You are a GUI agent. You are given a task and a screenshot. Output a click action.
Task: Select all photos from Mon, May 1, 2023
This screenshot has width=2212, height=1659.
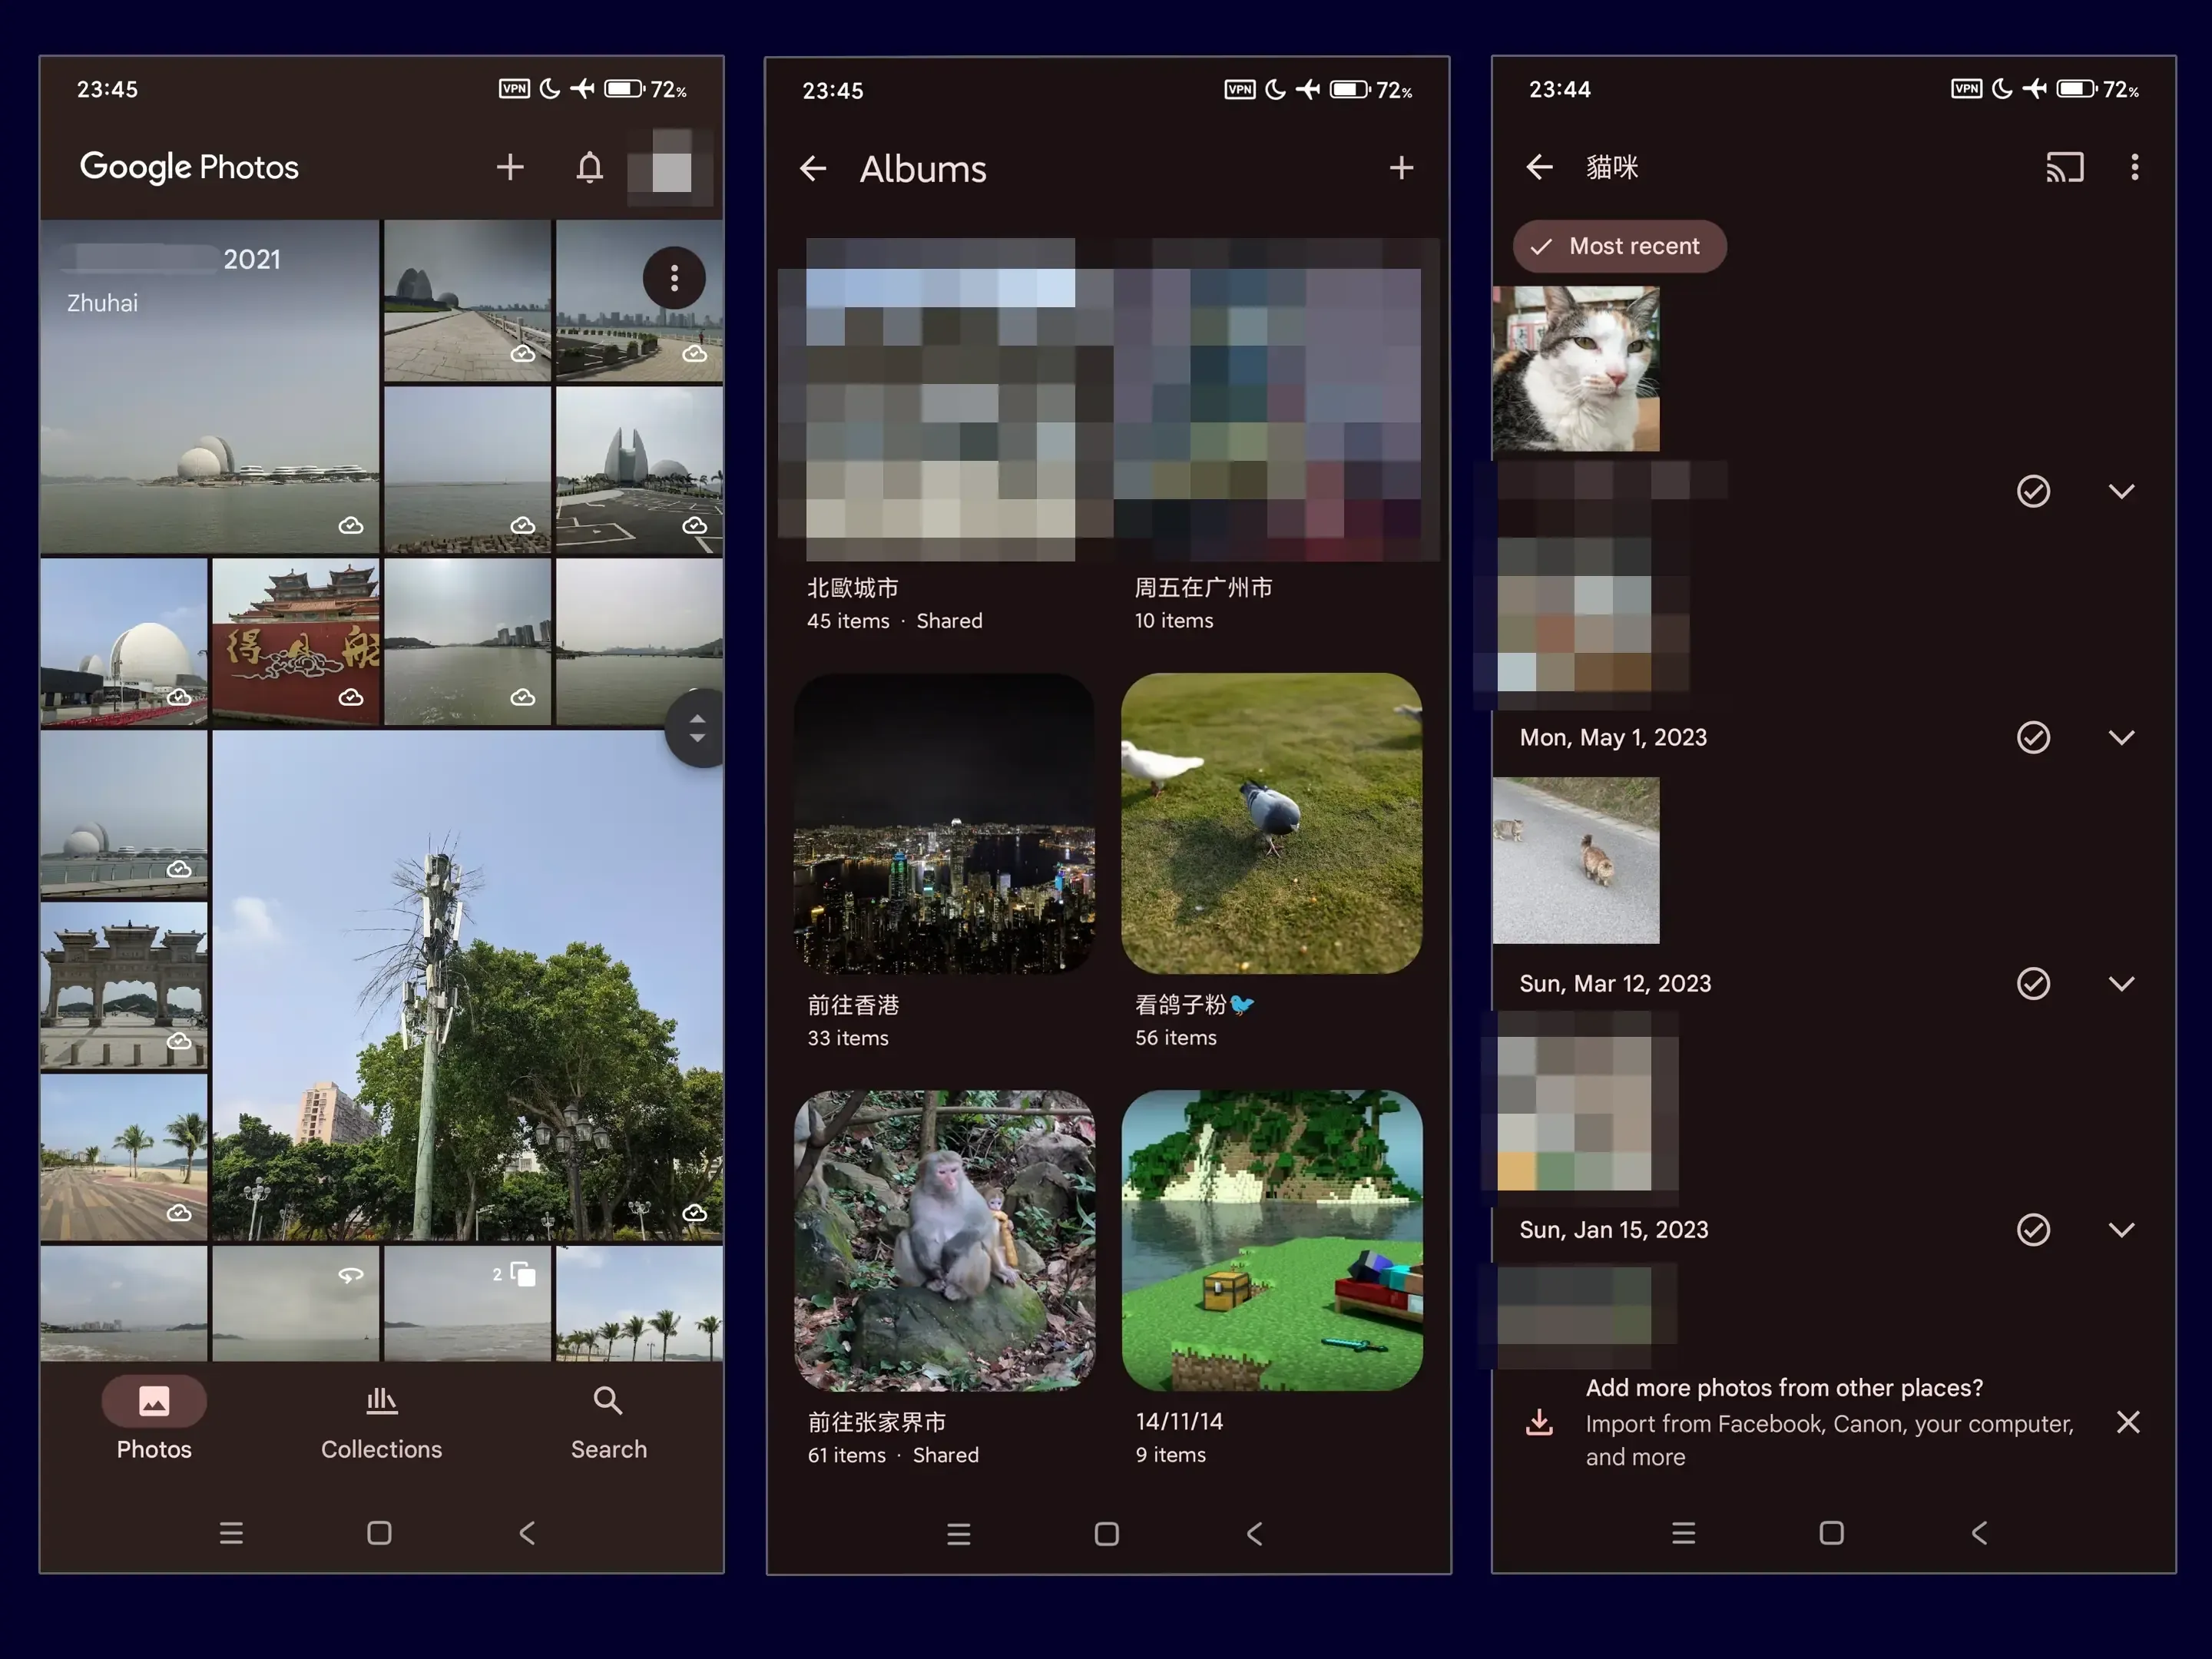coord(2033,738)
